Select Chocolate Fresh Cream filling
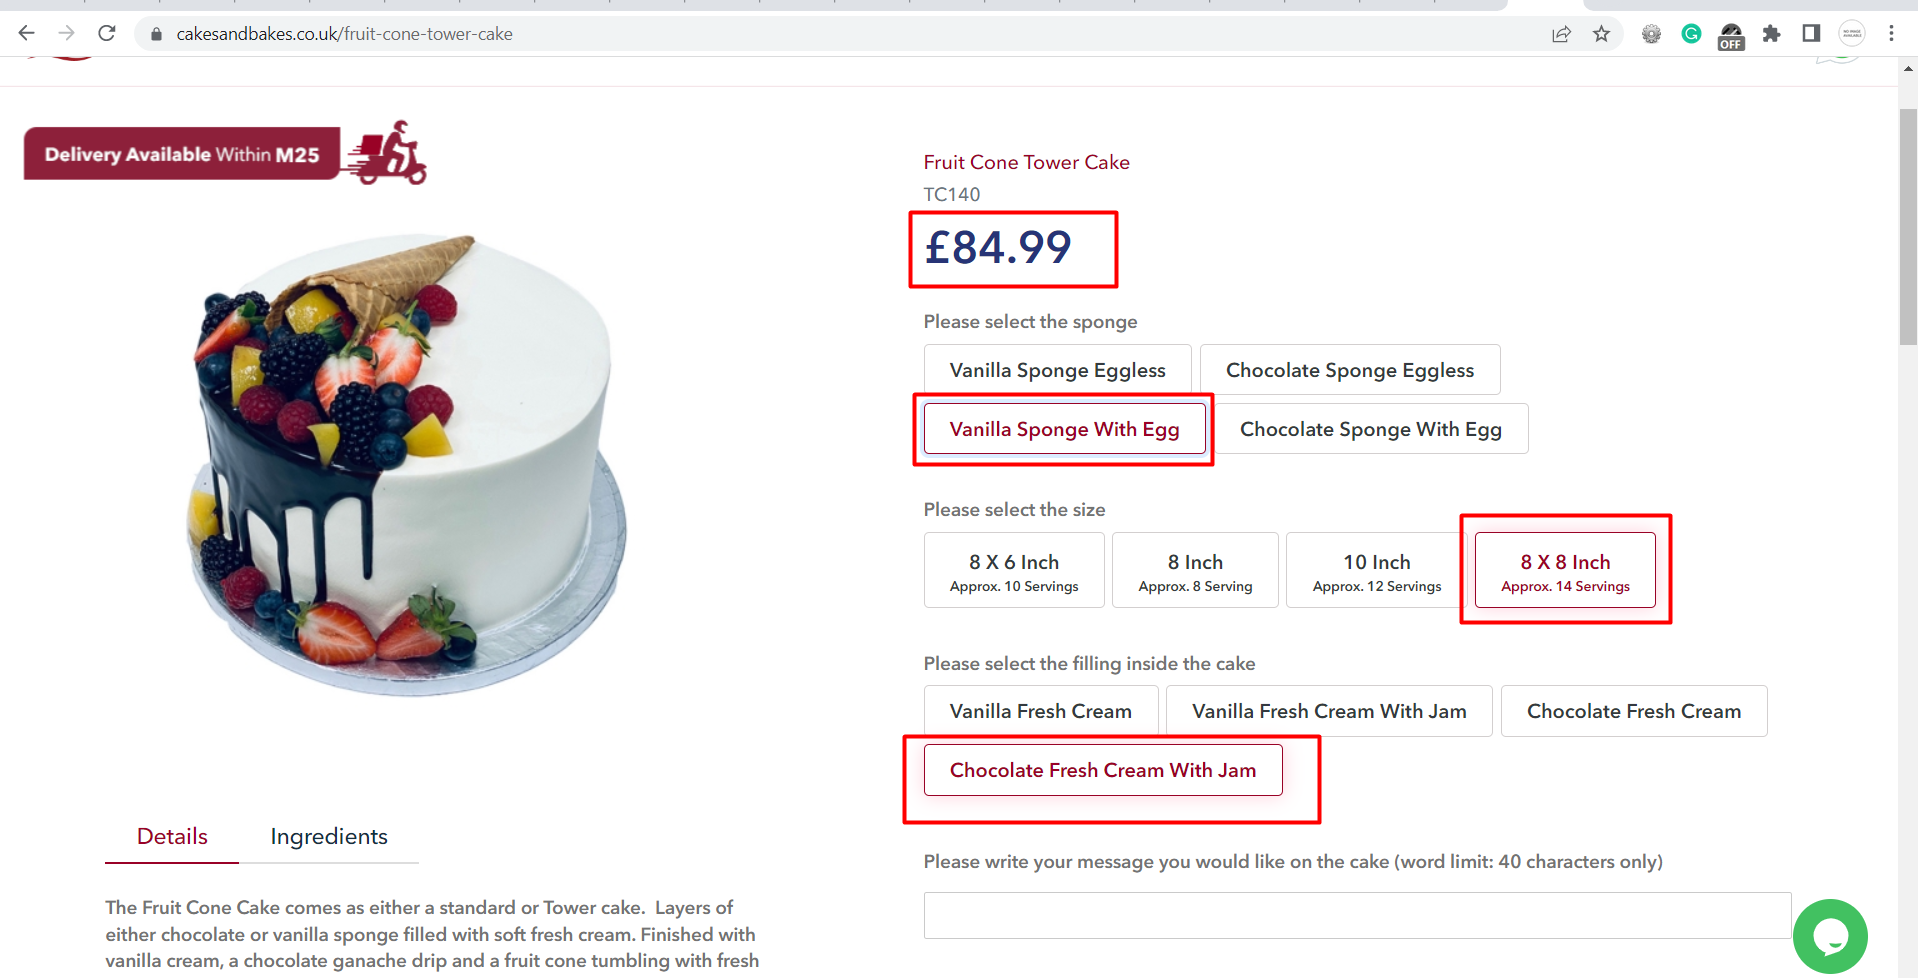This screenshot has height=978, width=1918. (x=1633, y=711)
